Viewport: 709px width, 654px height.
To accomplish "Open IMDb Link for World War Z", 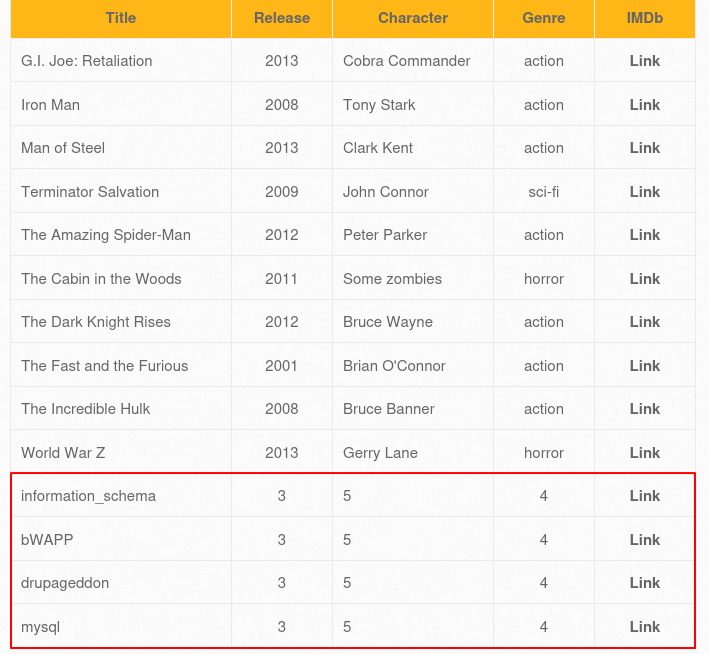I will click(644, 453).
